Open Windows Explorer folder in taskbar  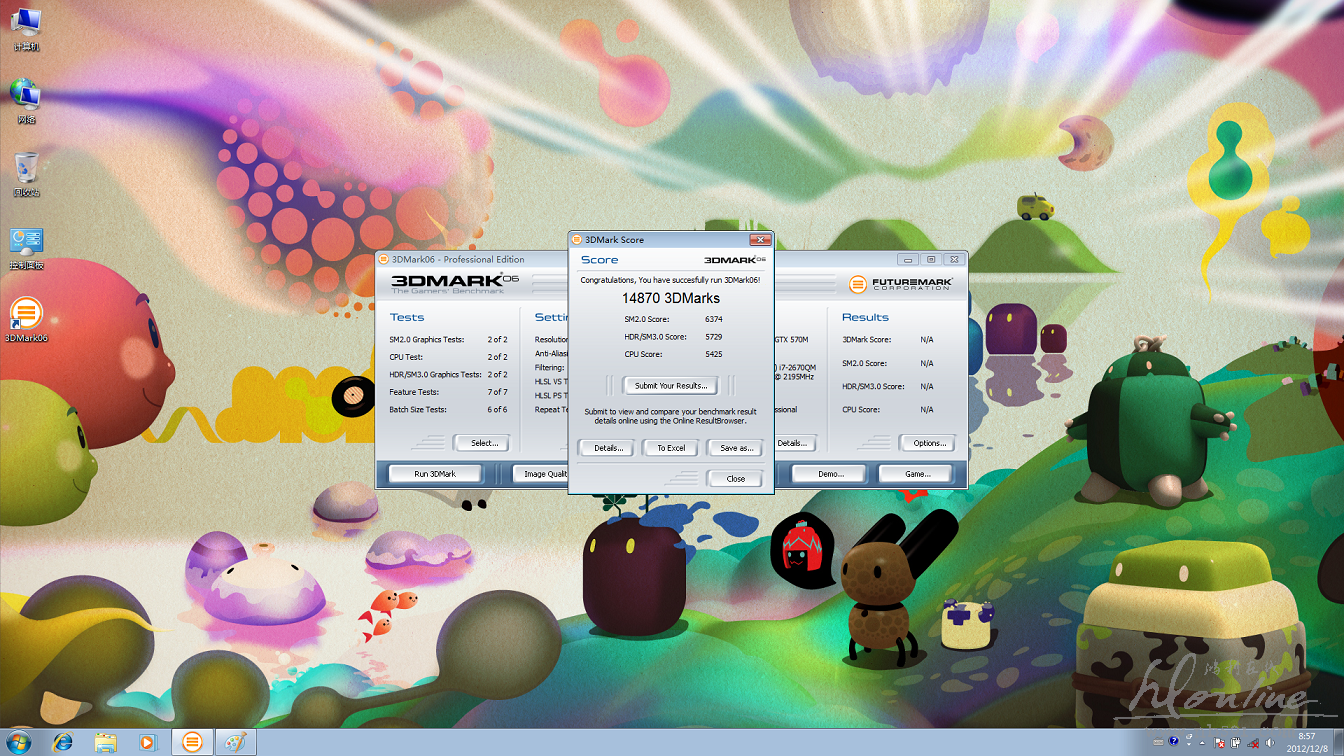[106, 742]
